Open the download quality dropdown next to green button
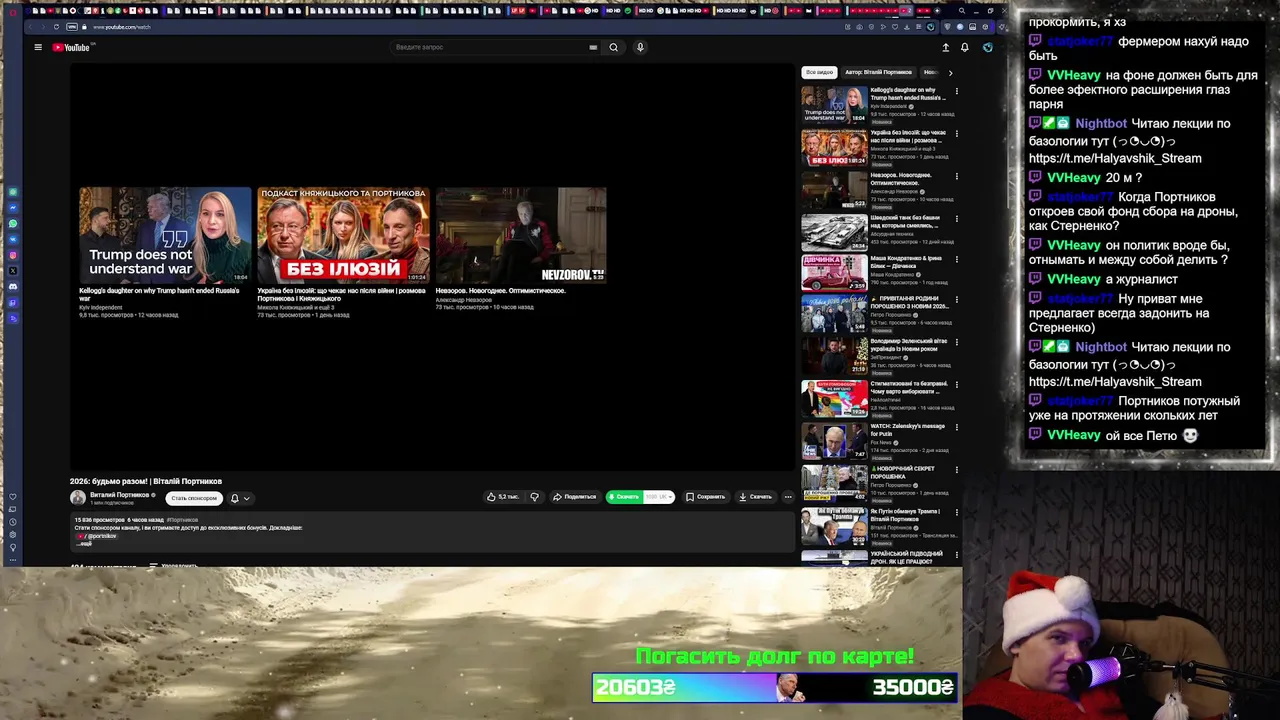This screenshot has height=720, width=1280. [658, 496]
